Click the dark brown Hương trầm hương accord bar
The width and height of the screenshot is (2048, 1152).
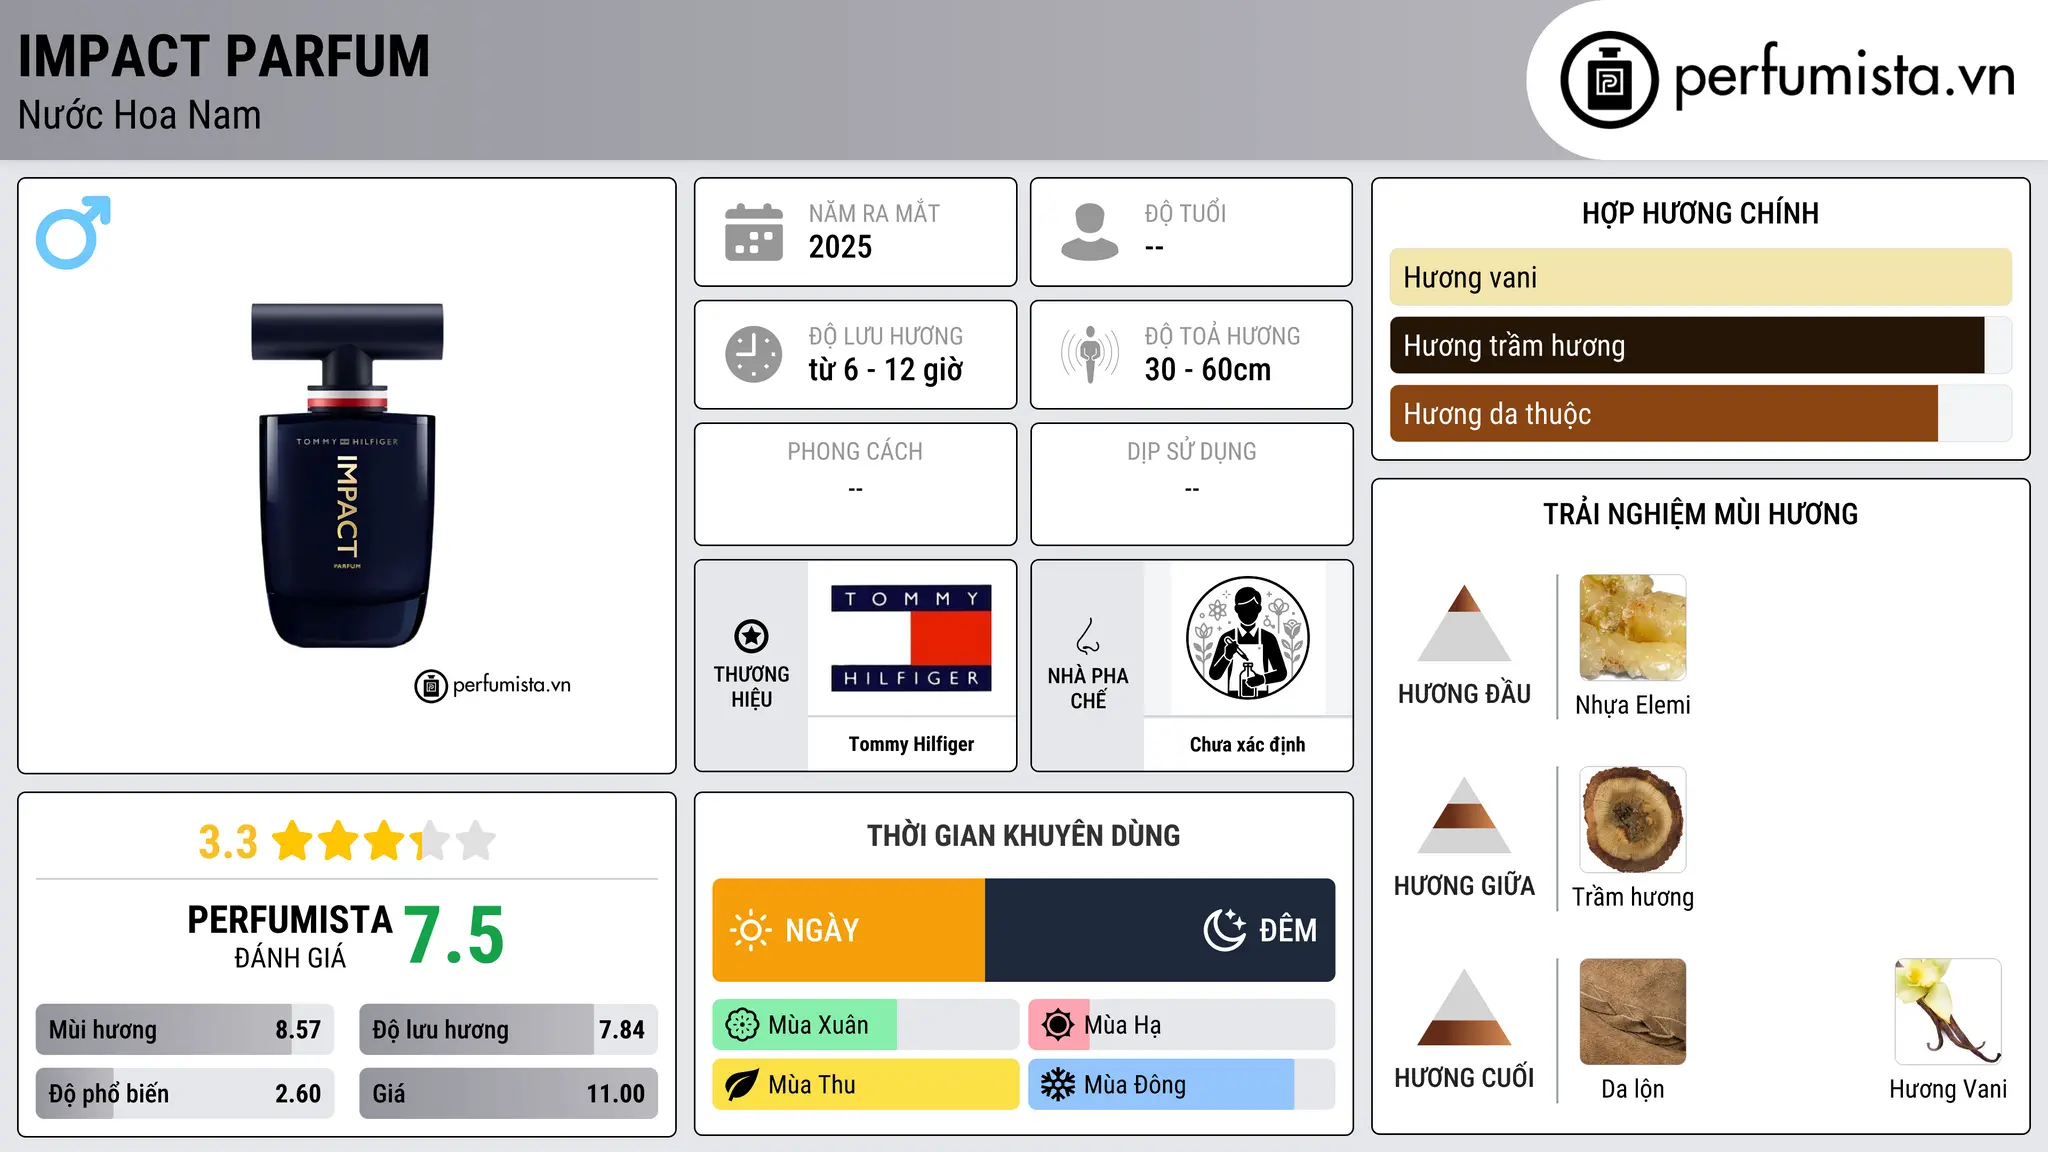pos(1687,345)
